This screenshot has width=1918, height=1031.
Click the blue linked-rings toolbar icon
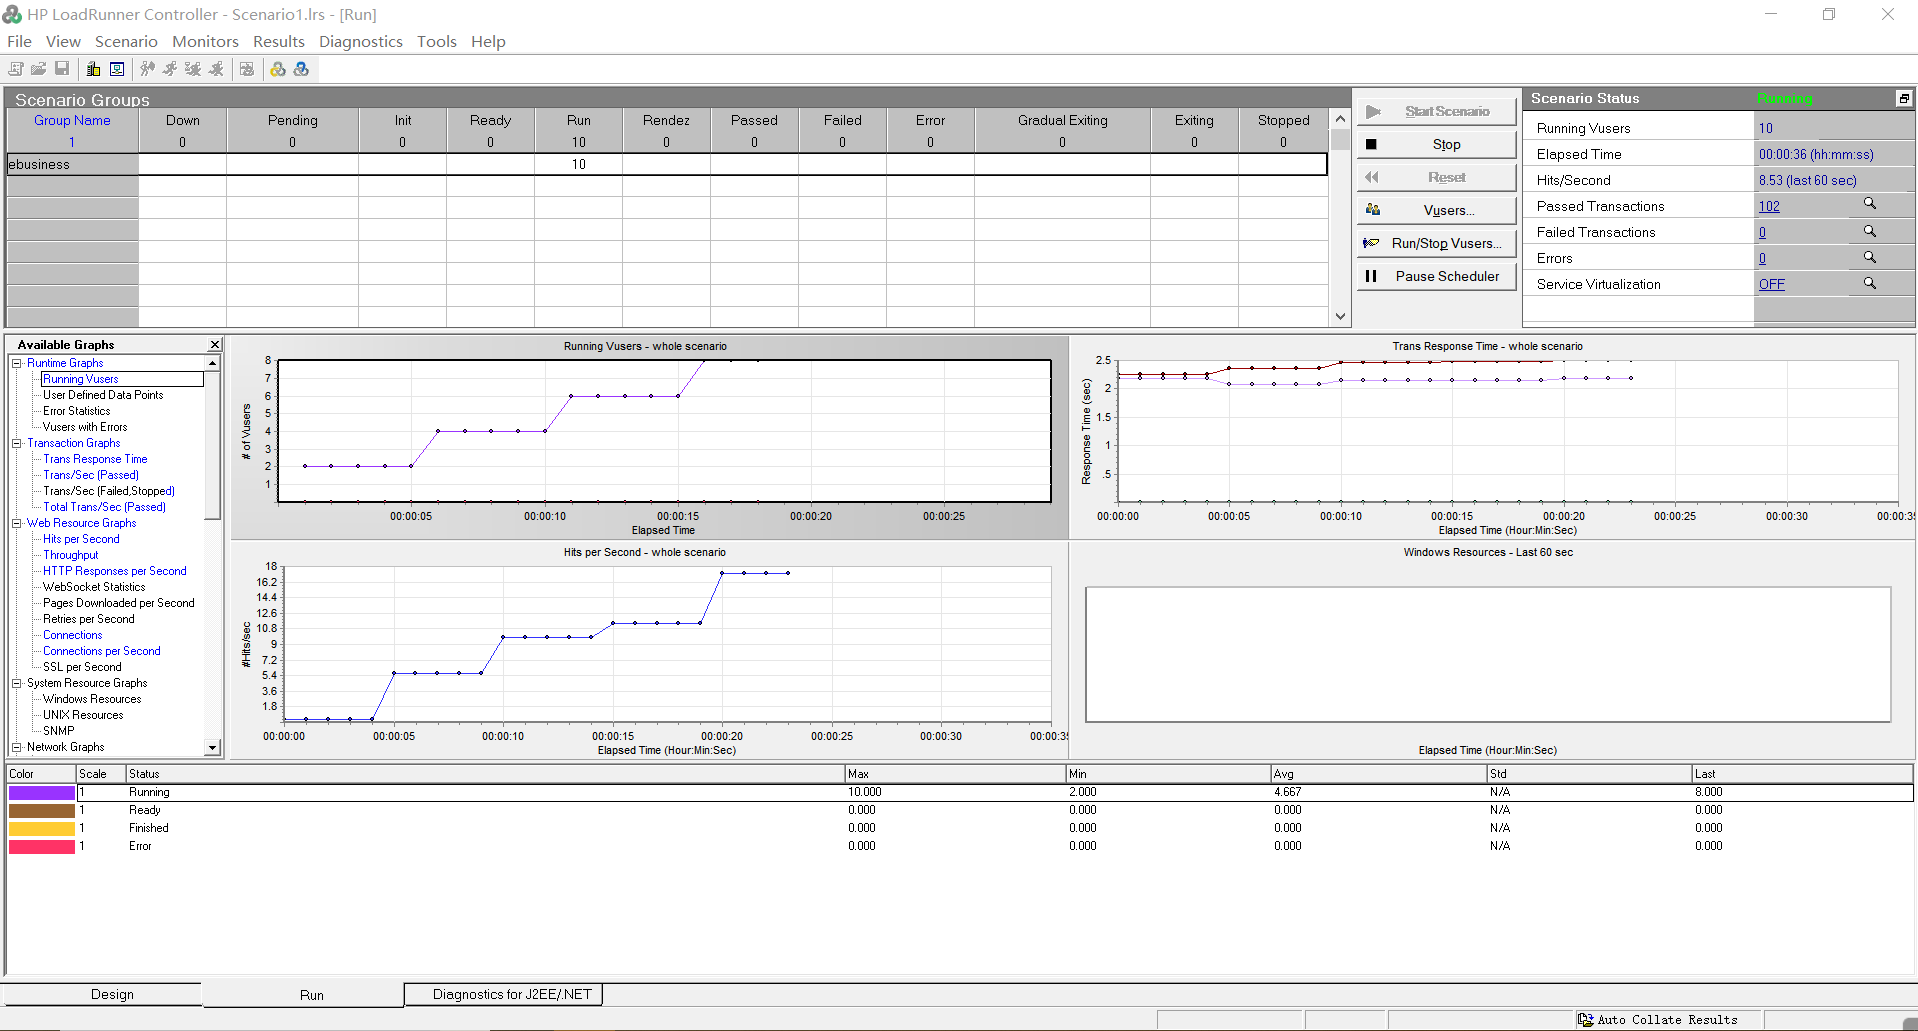tap(301, 69)
